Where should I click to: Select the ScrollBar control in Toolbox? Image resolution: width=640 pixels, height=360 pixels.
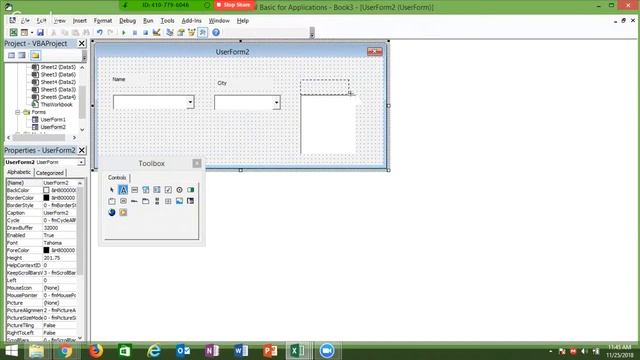coord(157,201)
